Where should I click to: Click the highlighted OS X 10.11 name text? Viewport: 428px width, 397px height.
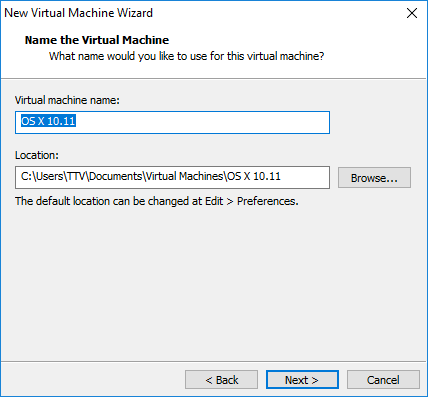[48, 121]
